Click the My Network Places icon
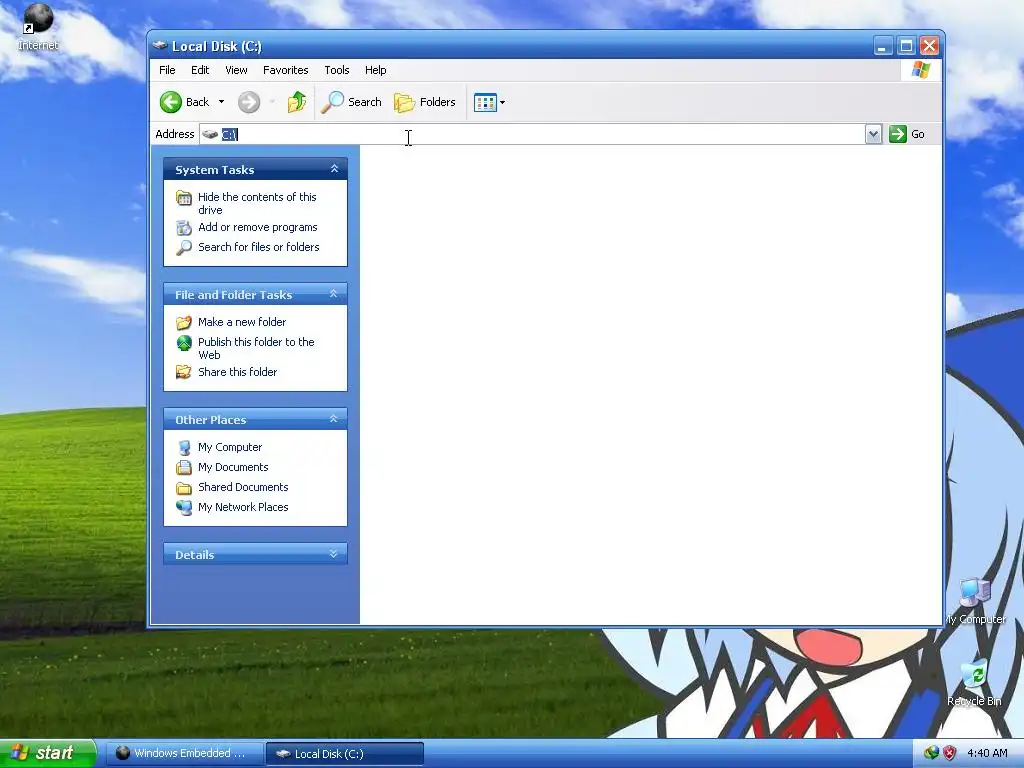Image resolution: width=1024 pixels, height=768 pixels. pyautogui.click(x=184, y=507)
